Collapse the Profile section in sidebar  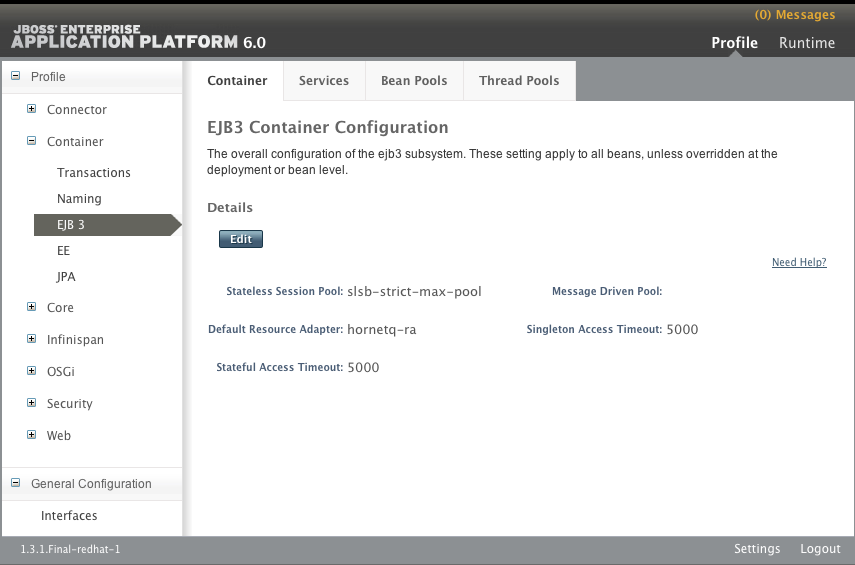click(15, 77)
